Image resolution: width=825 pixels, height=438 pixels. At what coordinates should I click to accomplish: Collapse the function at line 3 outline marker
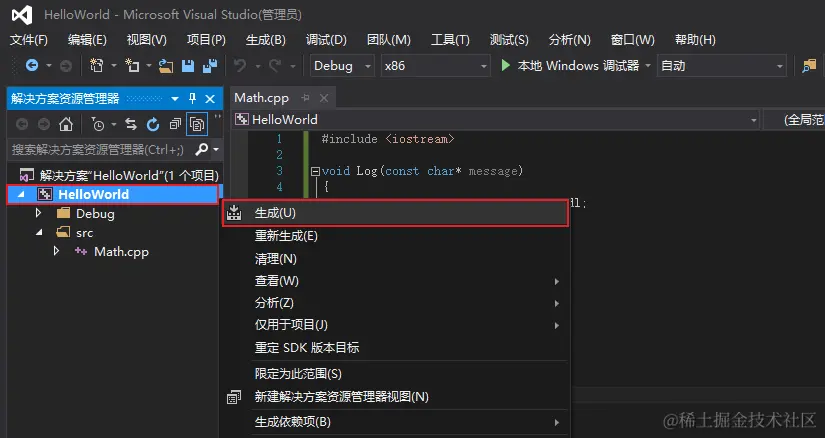(315, 171)
